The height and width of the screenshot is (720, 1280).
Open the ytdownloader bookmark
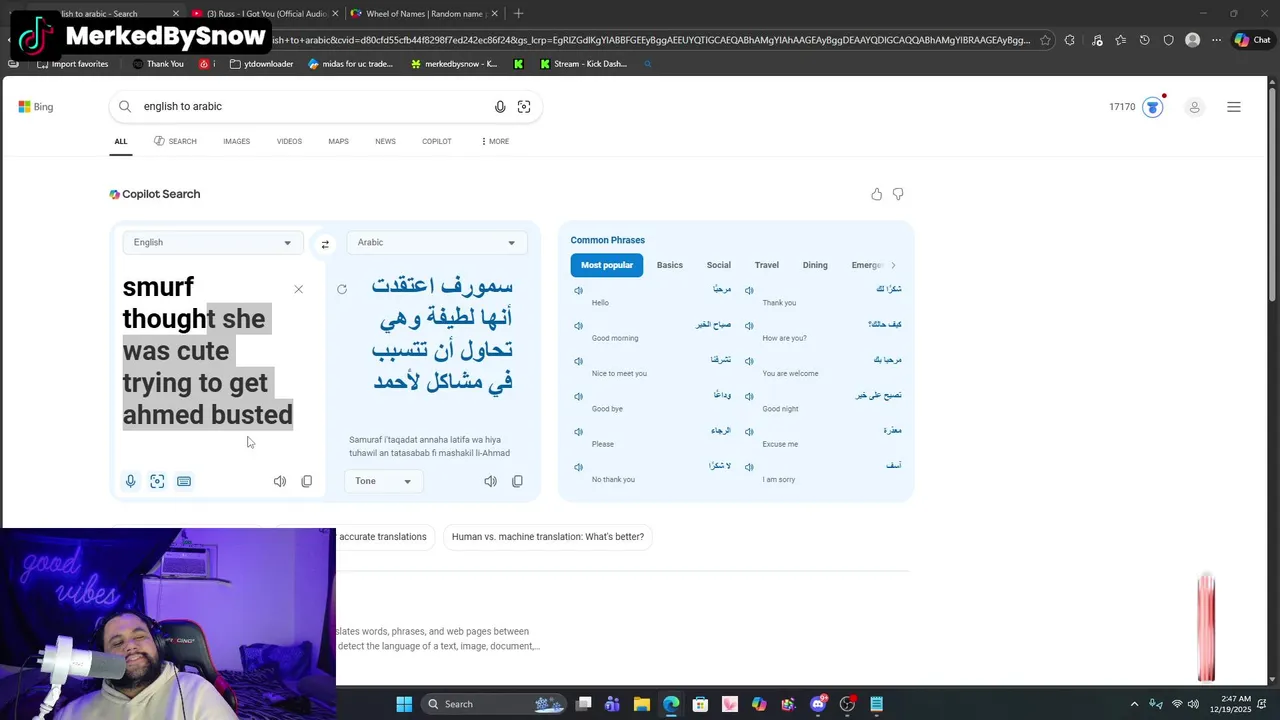(261, 64)
